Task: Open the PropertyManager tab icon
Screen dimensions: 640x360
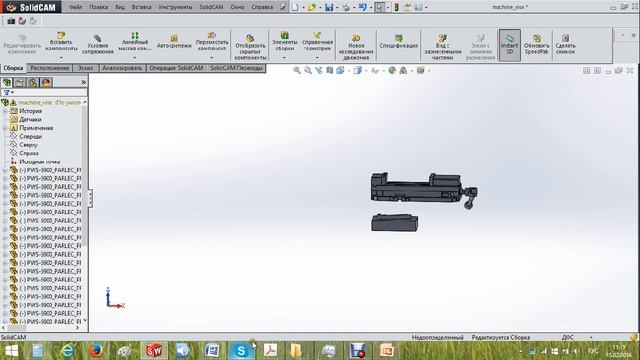Action: pyautogui.click(x=20, y=82)
